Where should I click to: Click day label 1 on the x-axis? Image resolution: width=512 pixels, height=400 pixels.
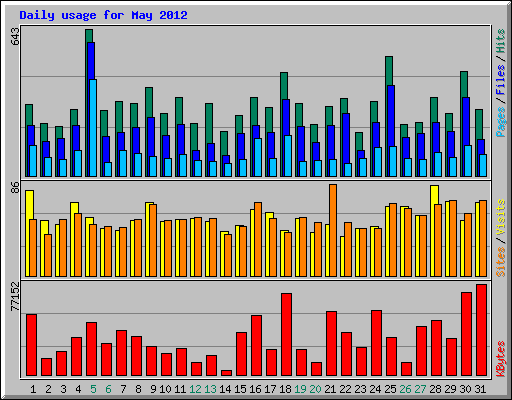33,389
